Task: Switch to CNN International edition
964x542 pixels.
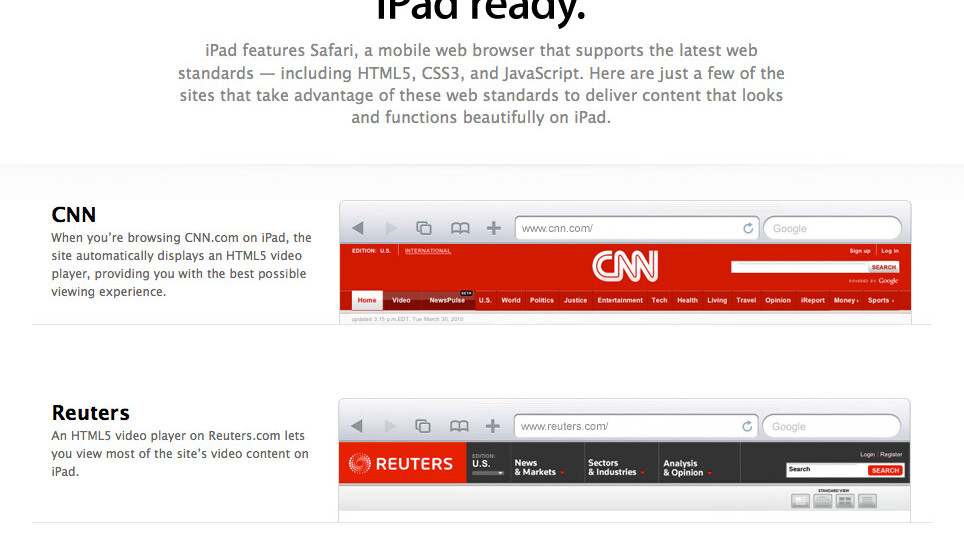Action: pyautogui.click(x=428, y=251)
